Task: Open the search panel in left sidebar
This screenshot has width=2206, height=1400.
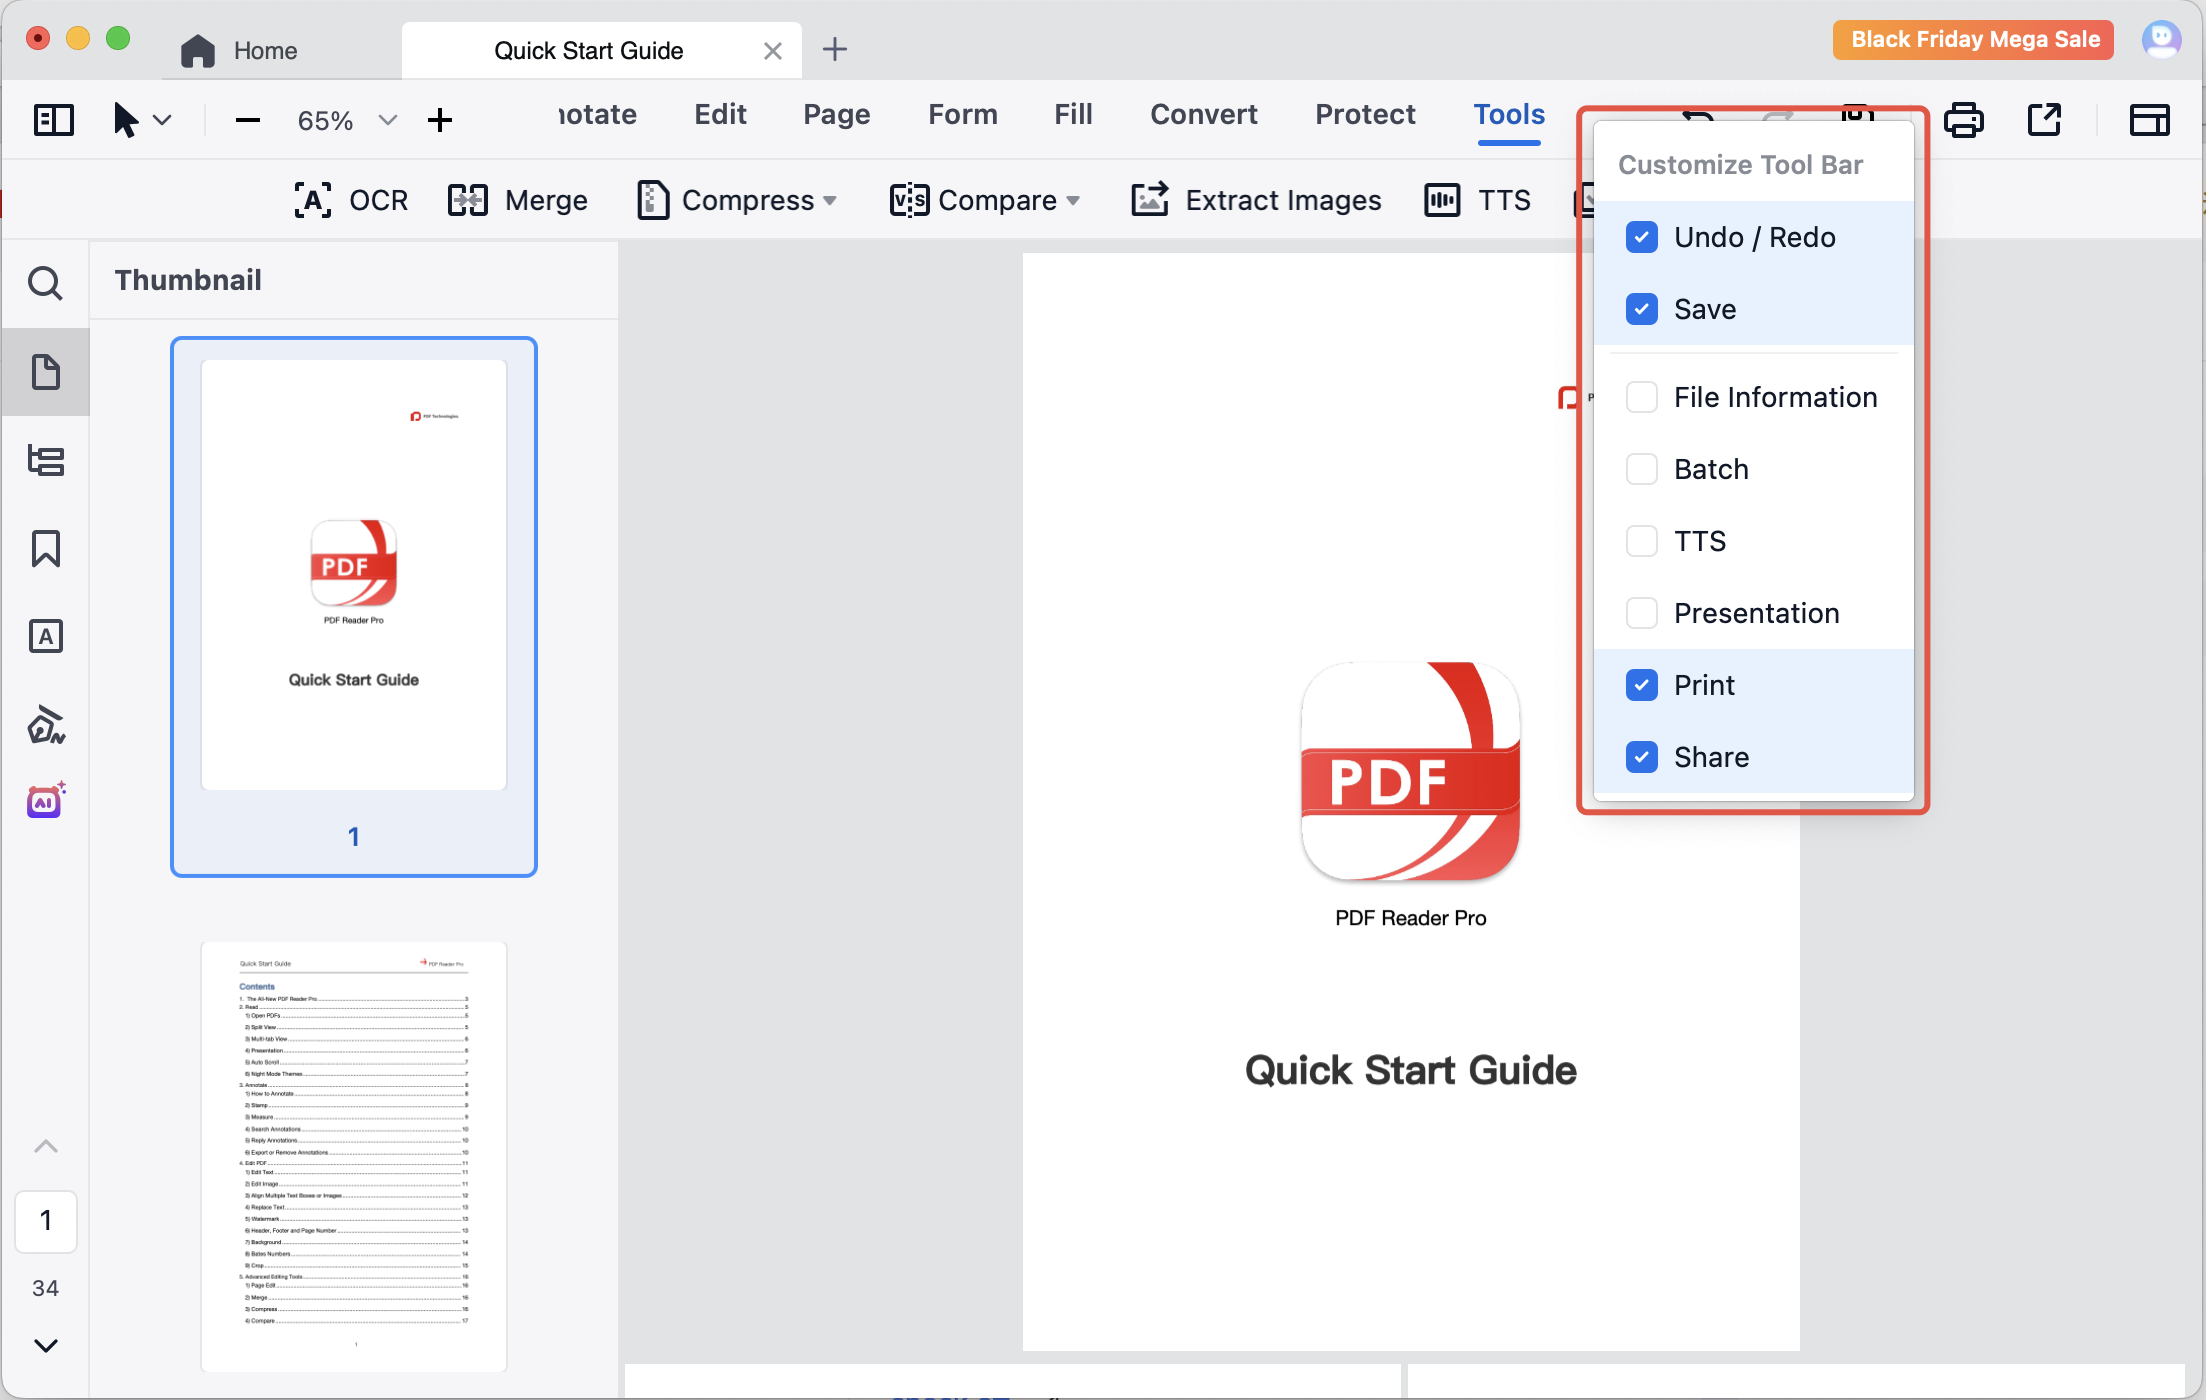Action: tap(45, 284)
